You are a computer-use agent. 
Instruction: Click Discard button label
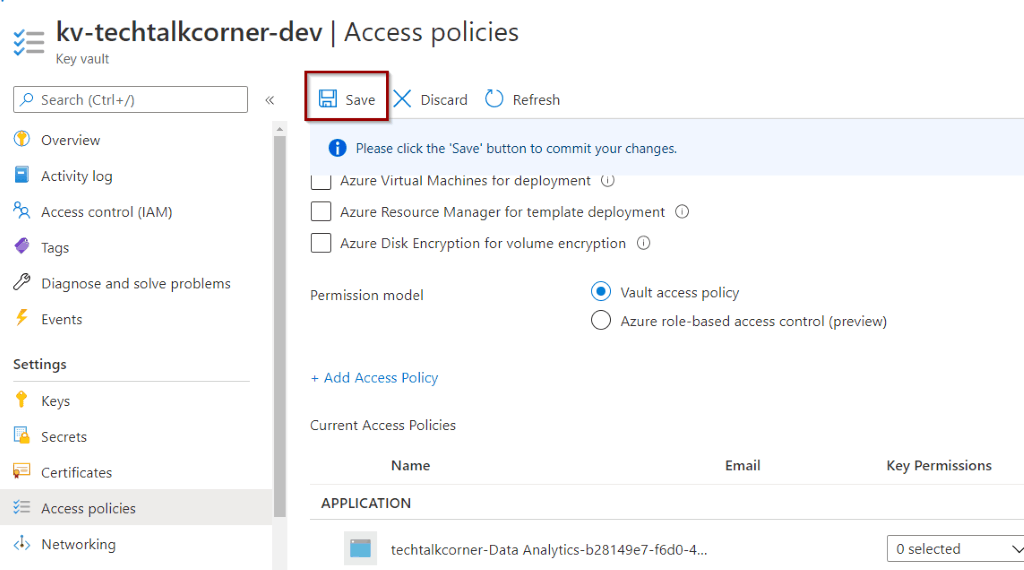444,100
